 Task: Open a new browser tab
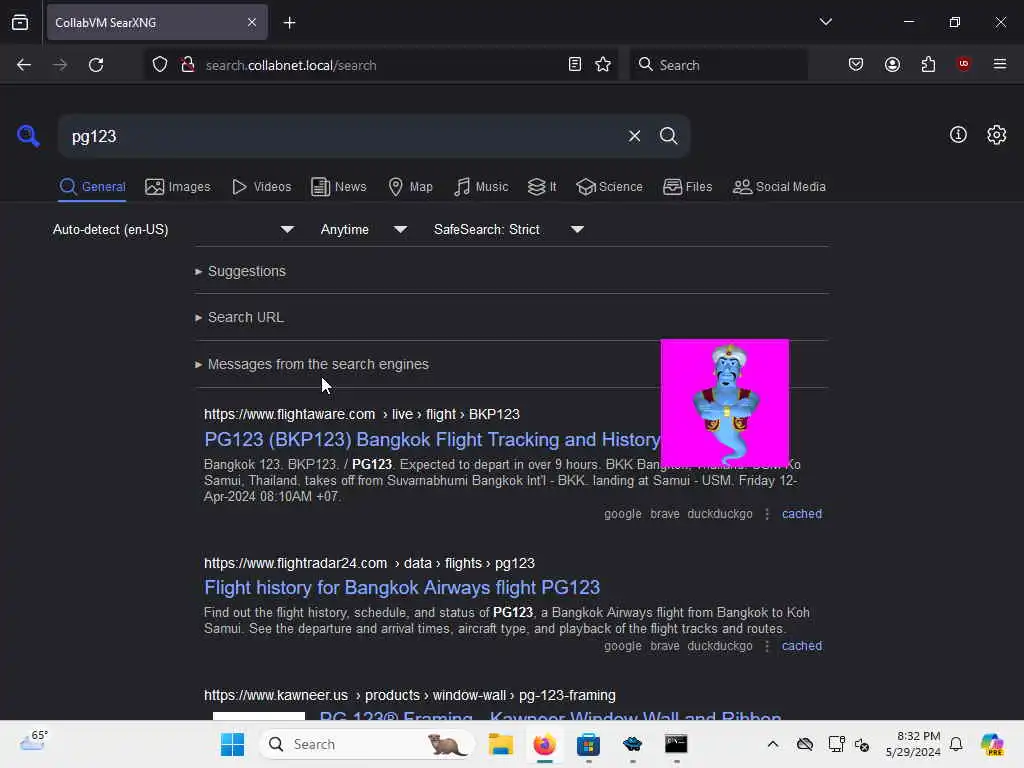[x=289, y=23]
